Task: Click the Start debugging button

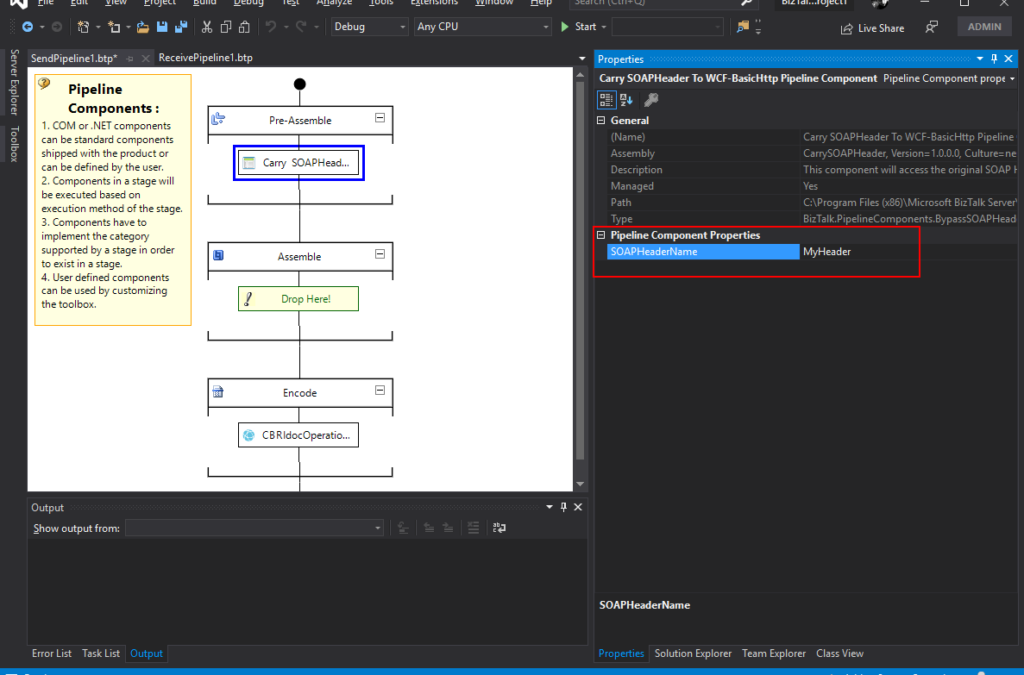Action: pyautogui.click(x=579, y=27)
